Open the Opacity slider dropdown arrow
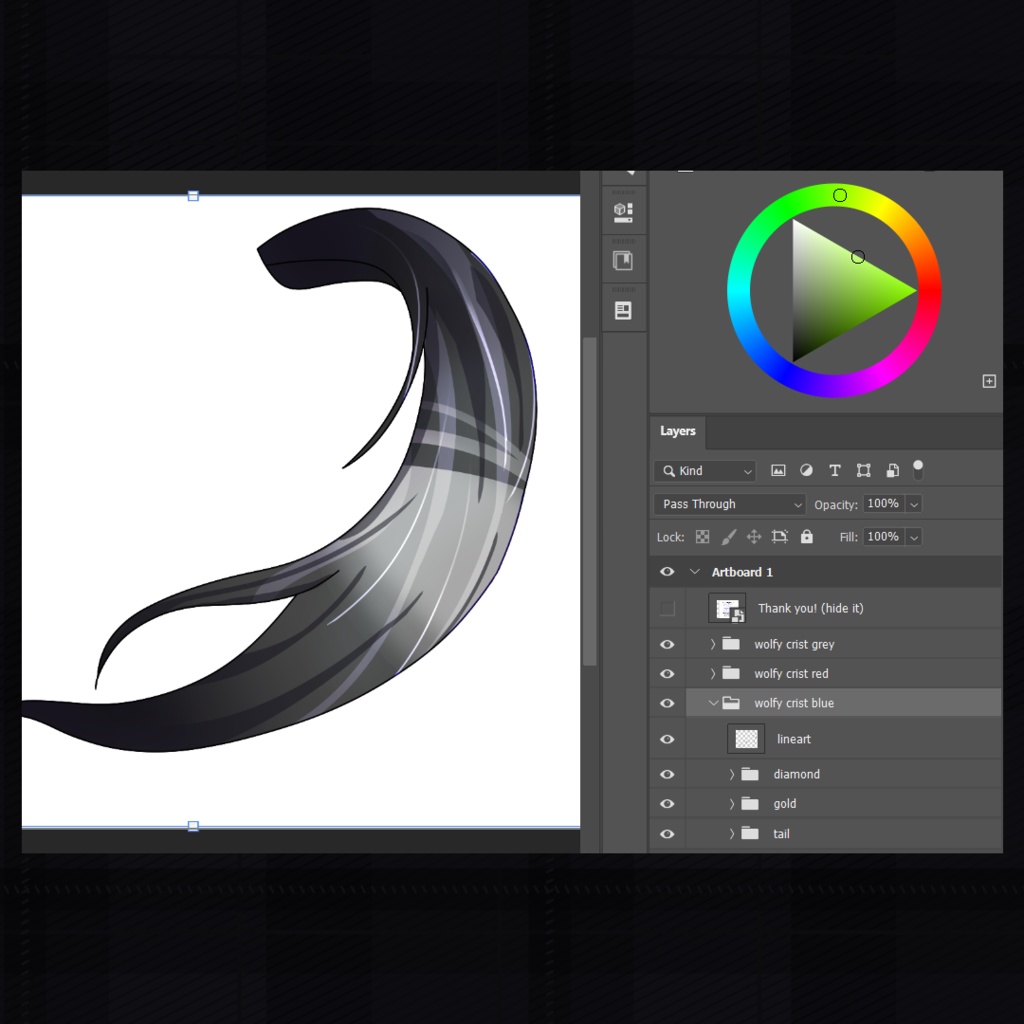1024x1024 pixels. pyautogui.click(x=914, y=504)
